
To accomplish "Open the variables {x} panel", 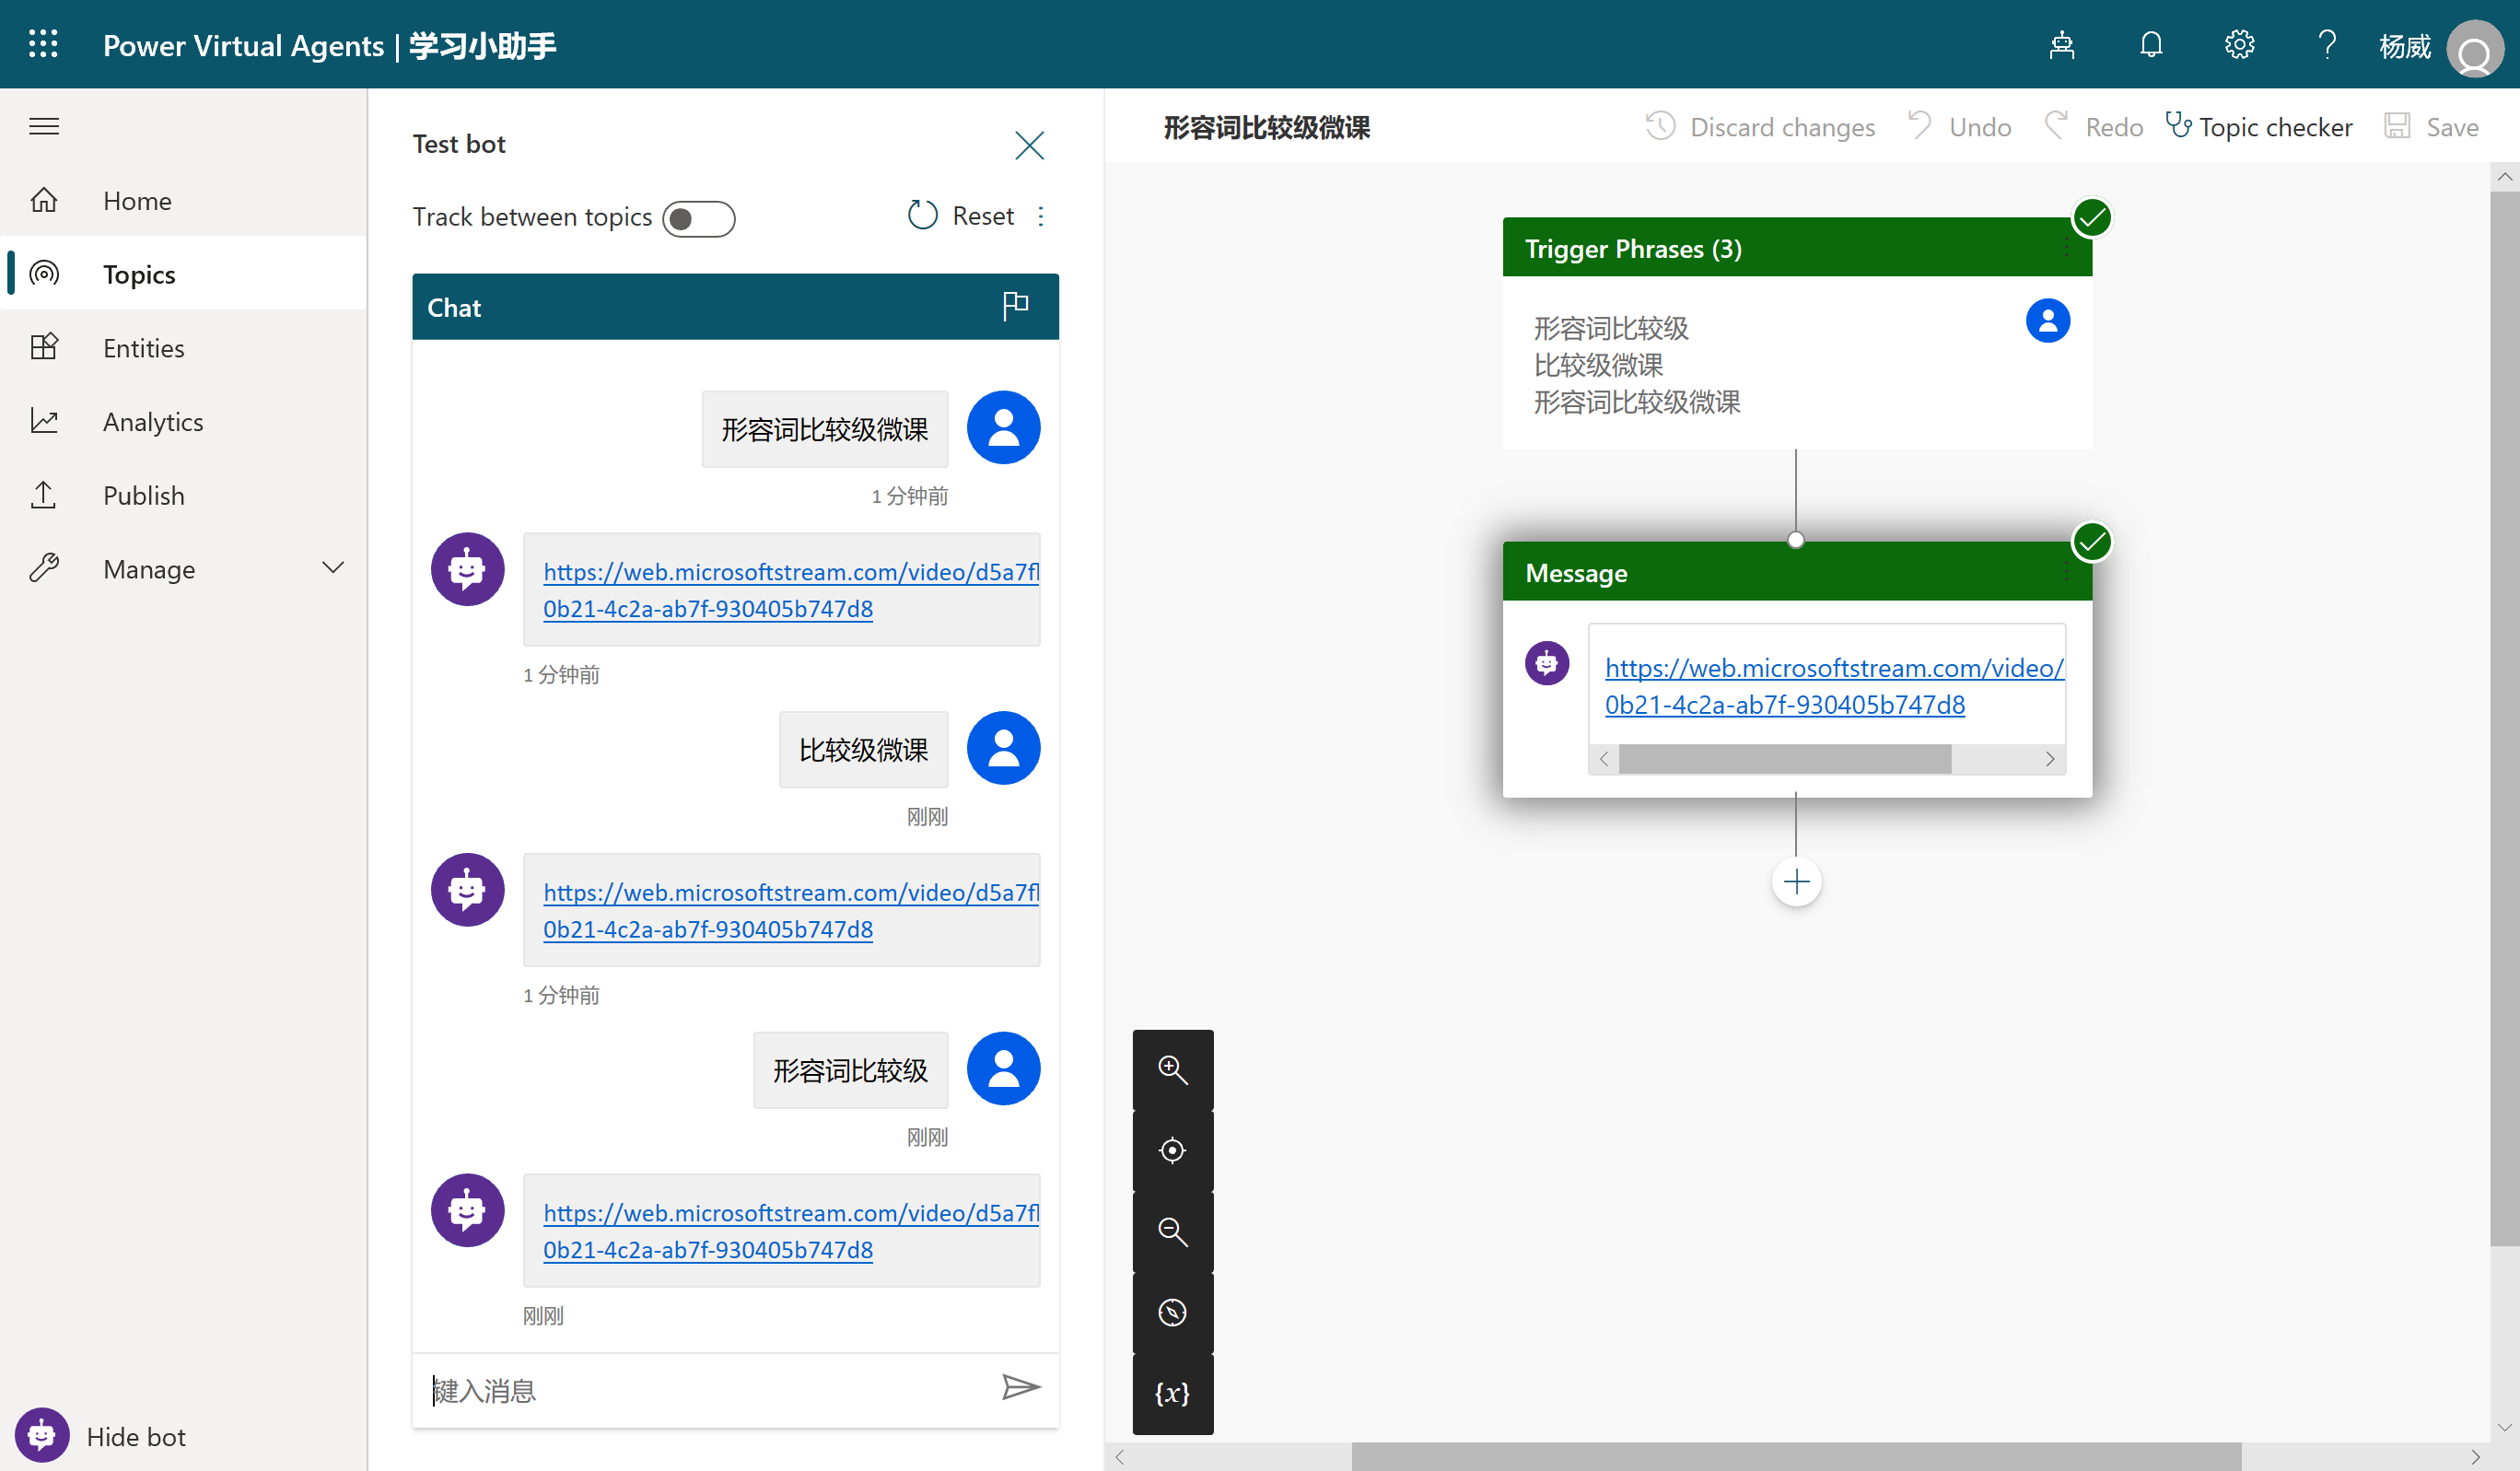I will tap(1172, 1394).
